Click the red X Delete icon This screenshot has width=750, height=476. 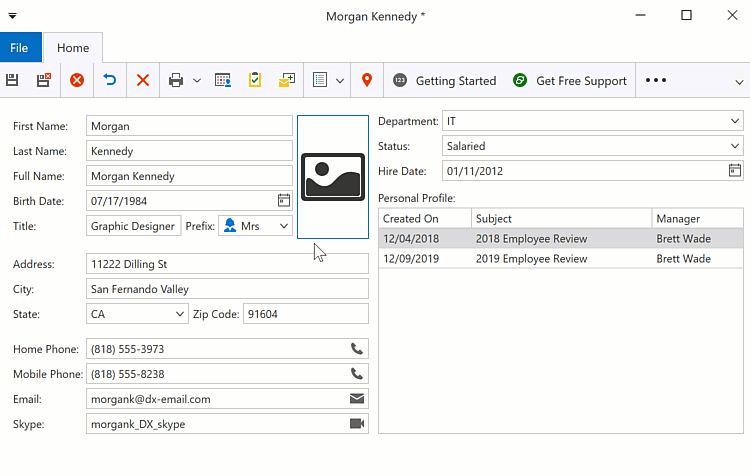coord(143,80)
